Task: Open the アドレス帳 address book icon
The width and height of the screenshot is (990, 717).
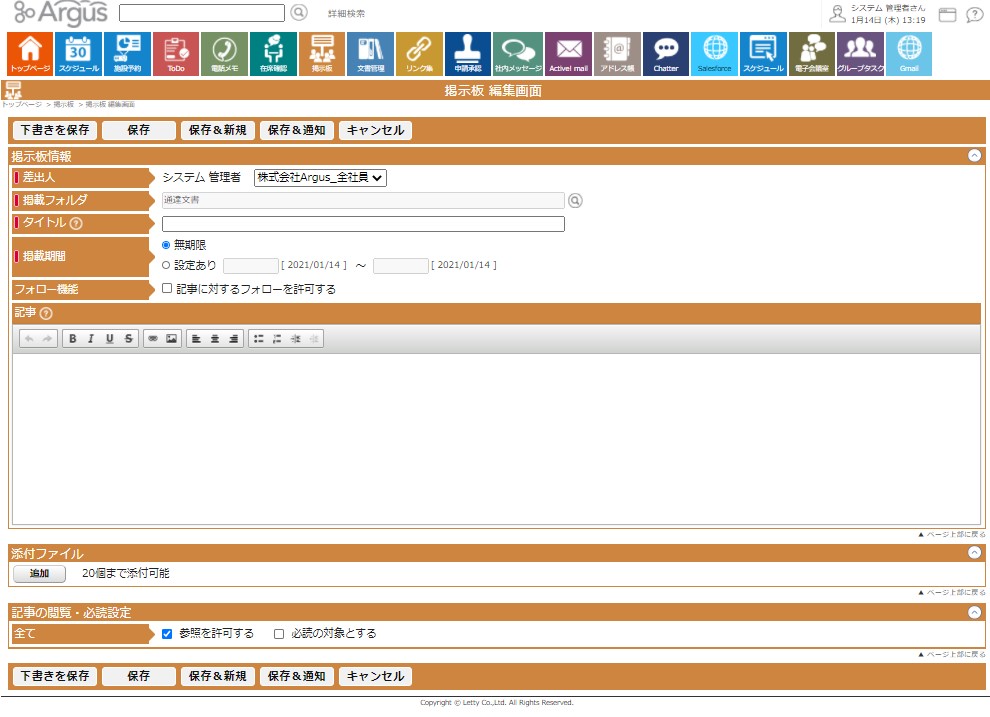Action: (617, 54)
